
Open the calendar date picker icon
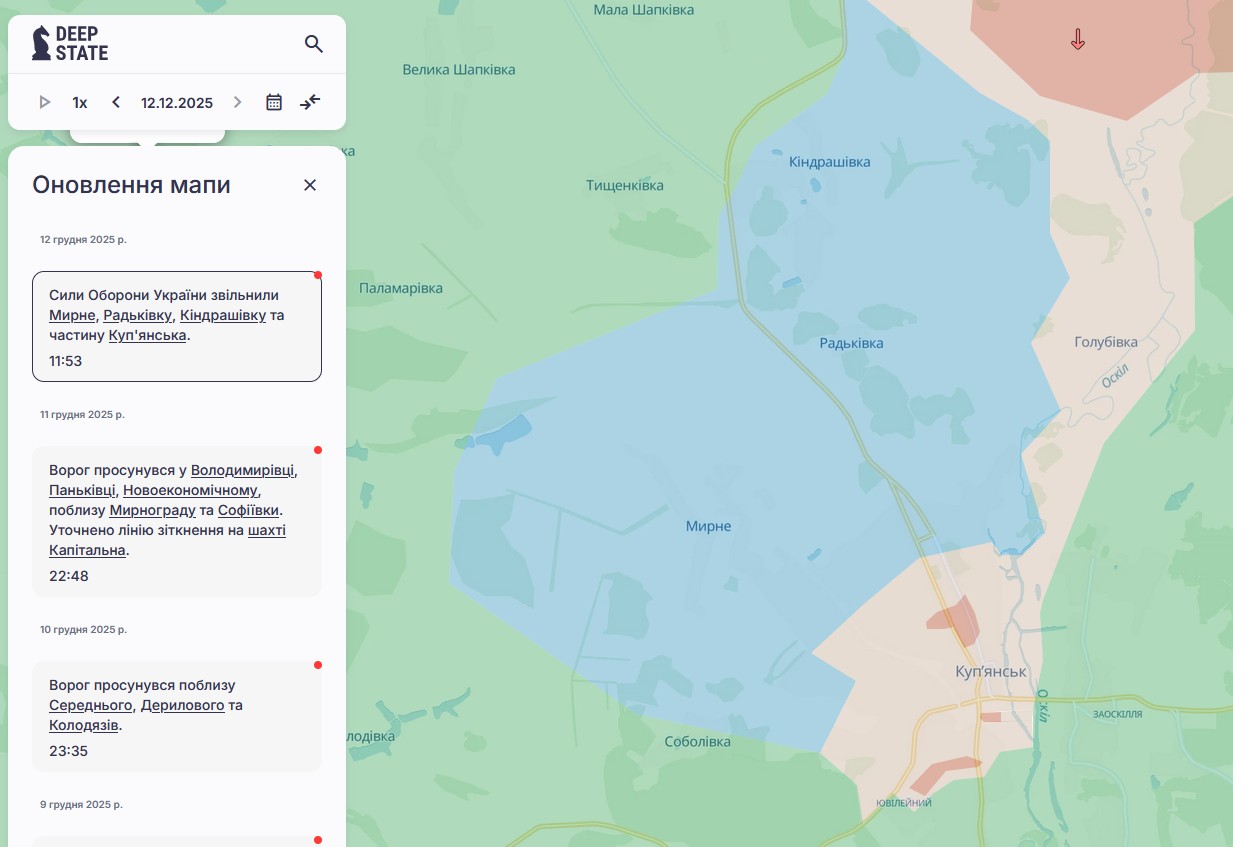(274, 102)
